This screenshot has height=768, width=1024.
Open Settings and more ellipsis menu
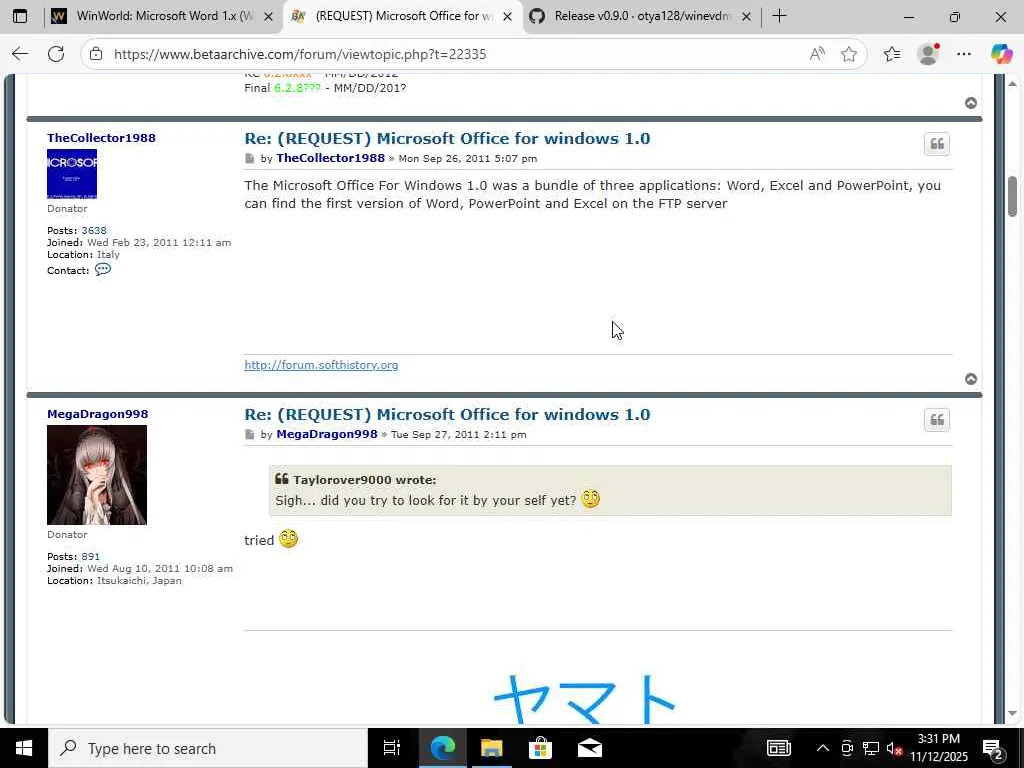(964, 54)
